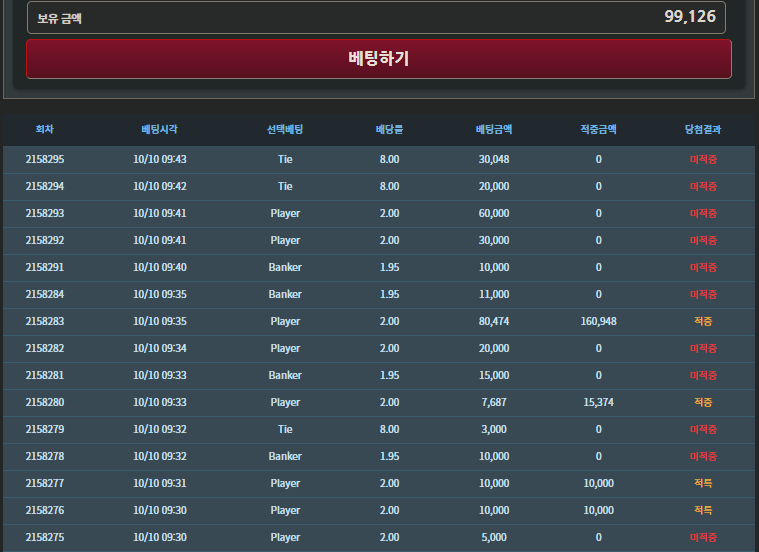Viewport: 759px width, 552px height.
Task: Click the 보유 금액 balance field
Action: tap(376, 17)
